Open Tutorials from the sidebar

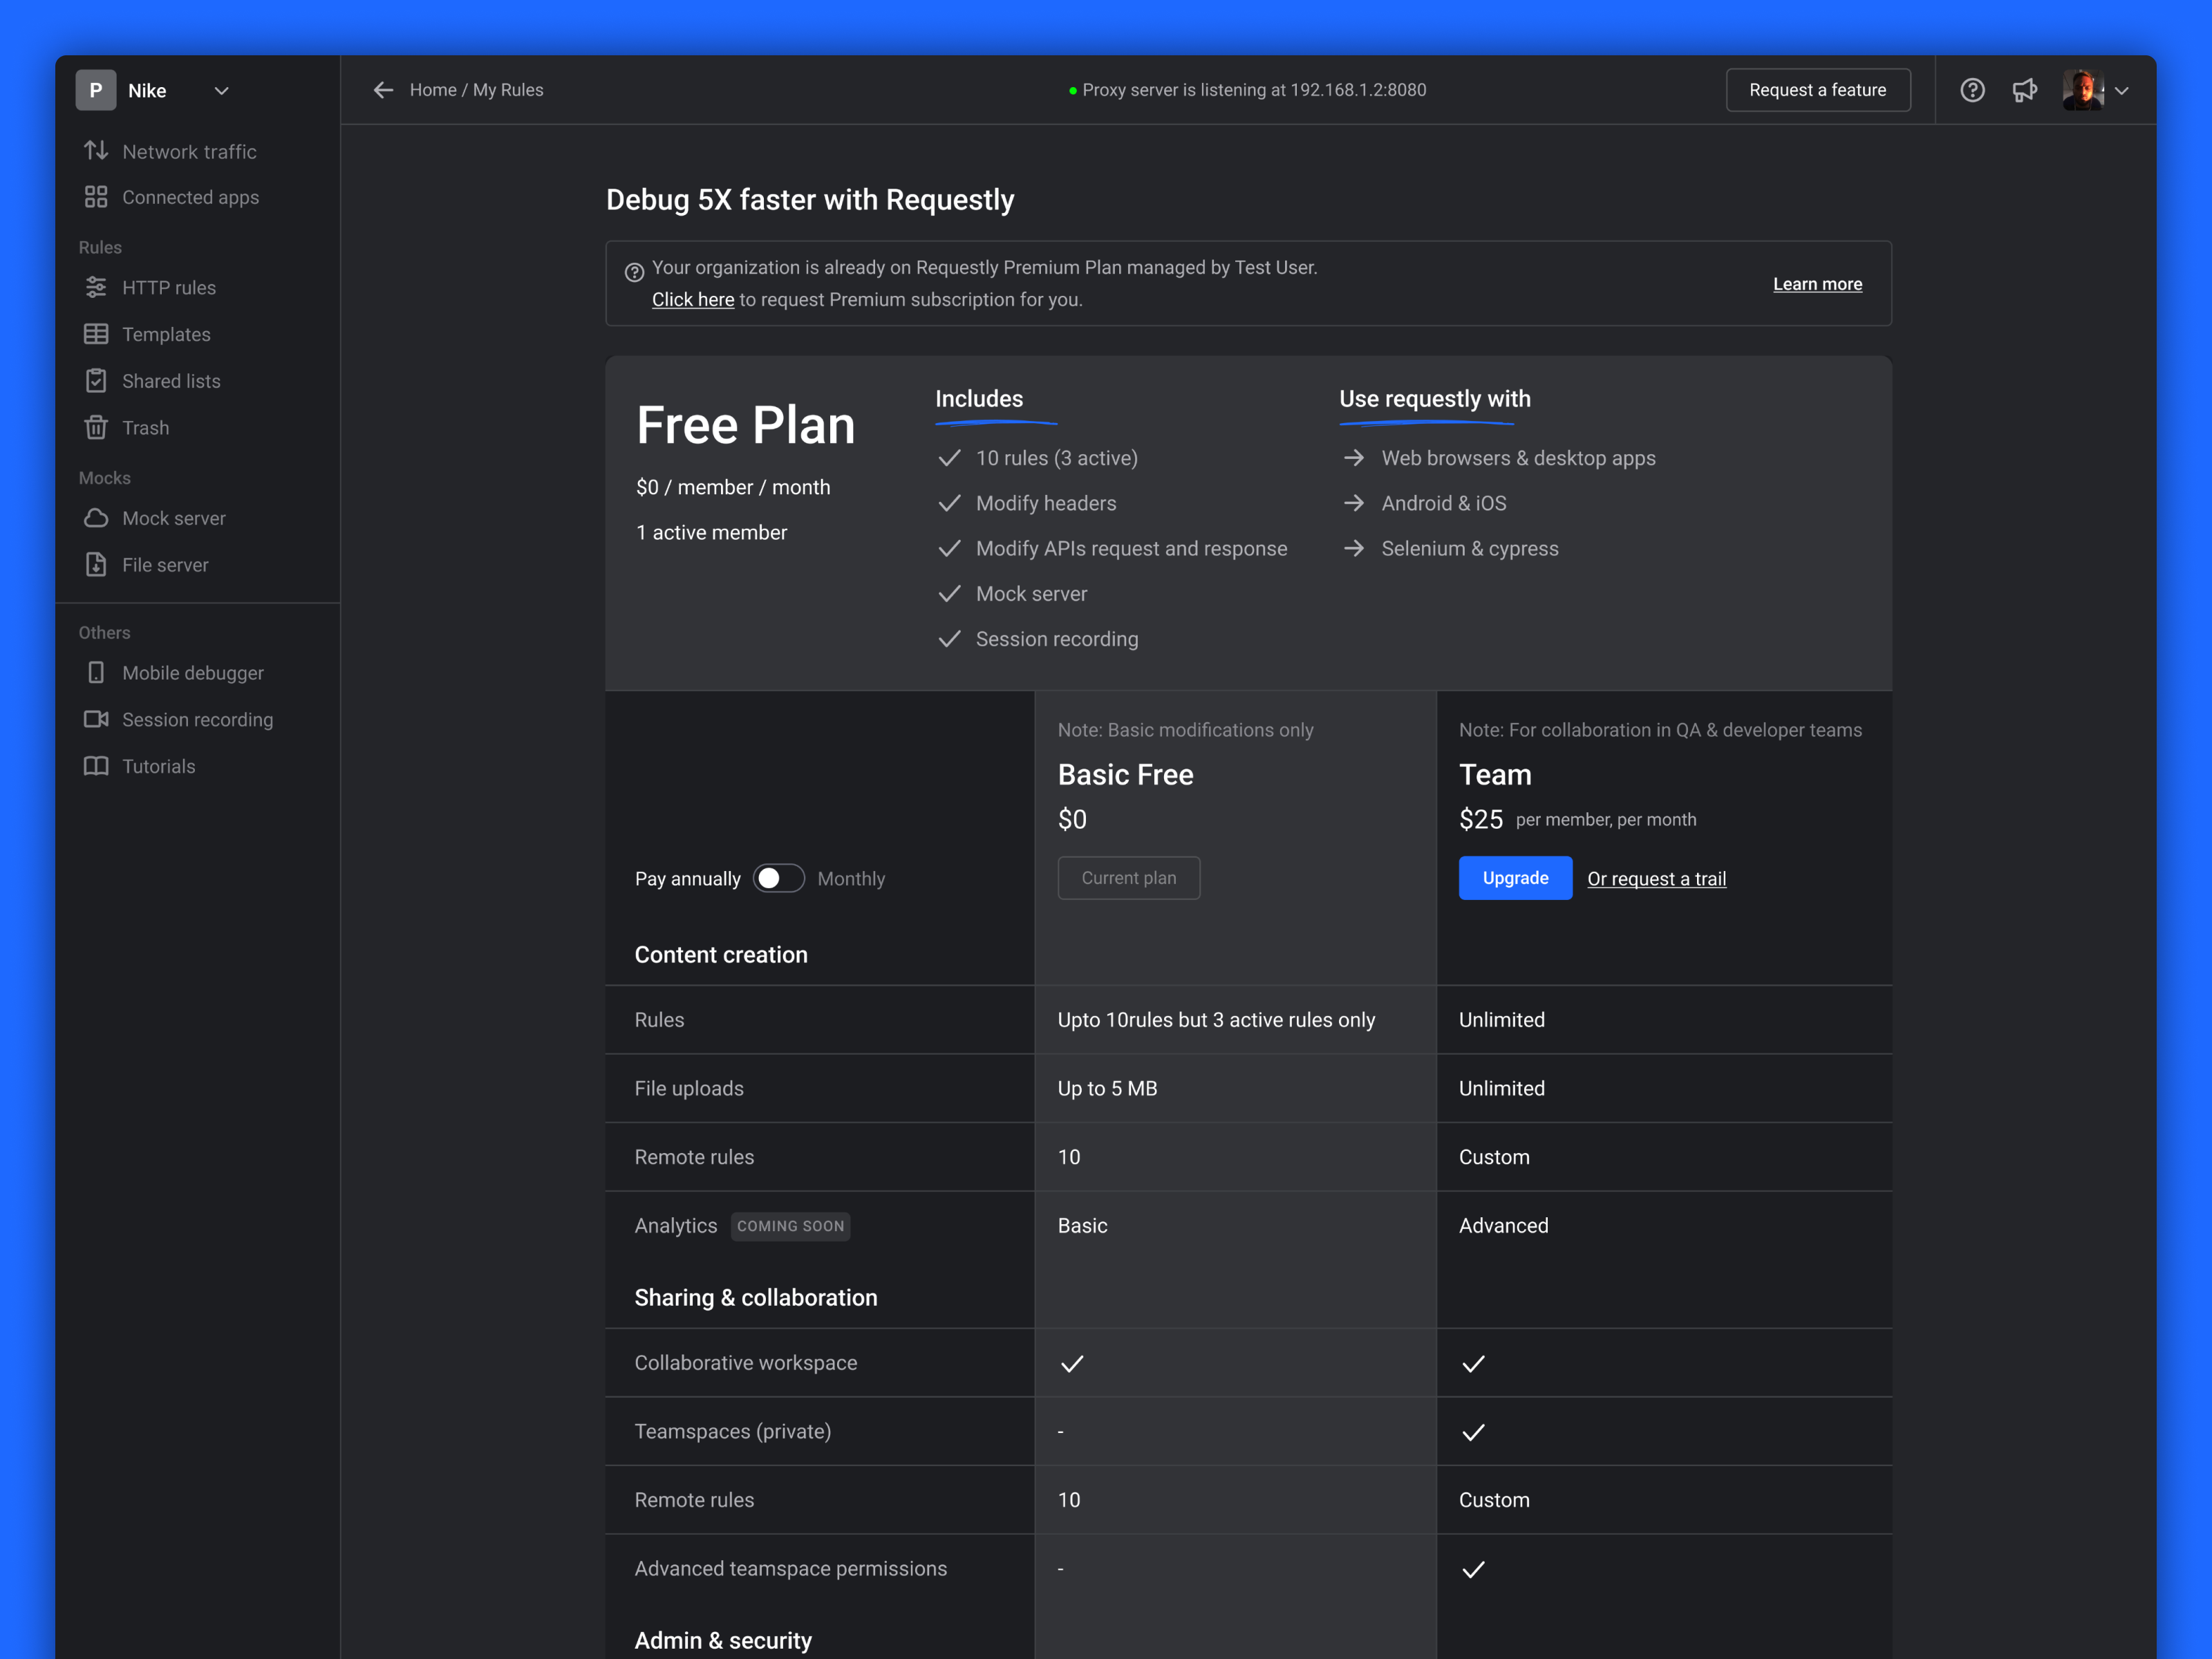click(x=158, y=766)
